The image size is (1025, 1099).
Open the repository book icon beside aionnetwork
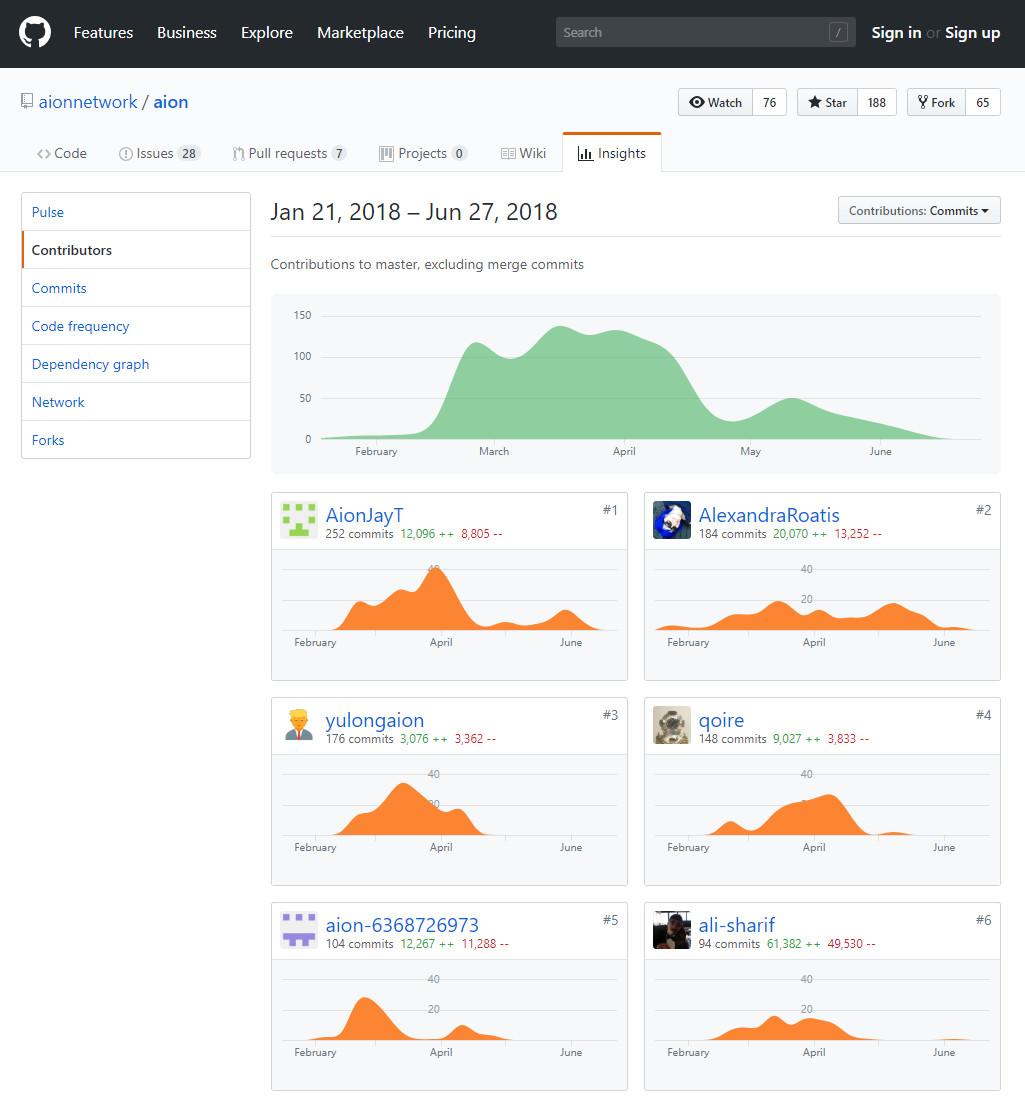point(27,102)
